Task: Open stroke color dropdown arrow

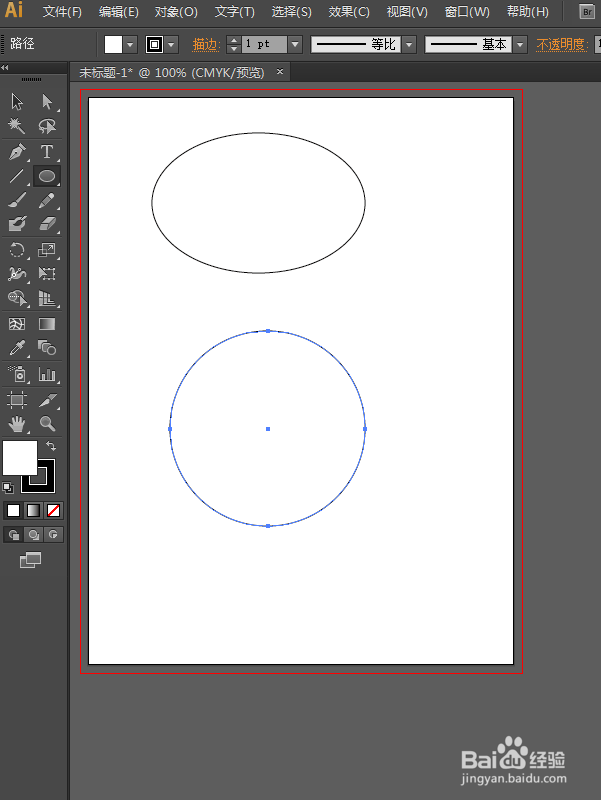Action: coord(171,44)
